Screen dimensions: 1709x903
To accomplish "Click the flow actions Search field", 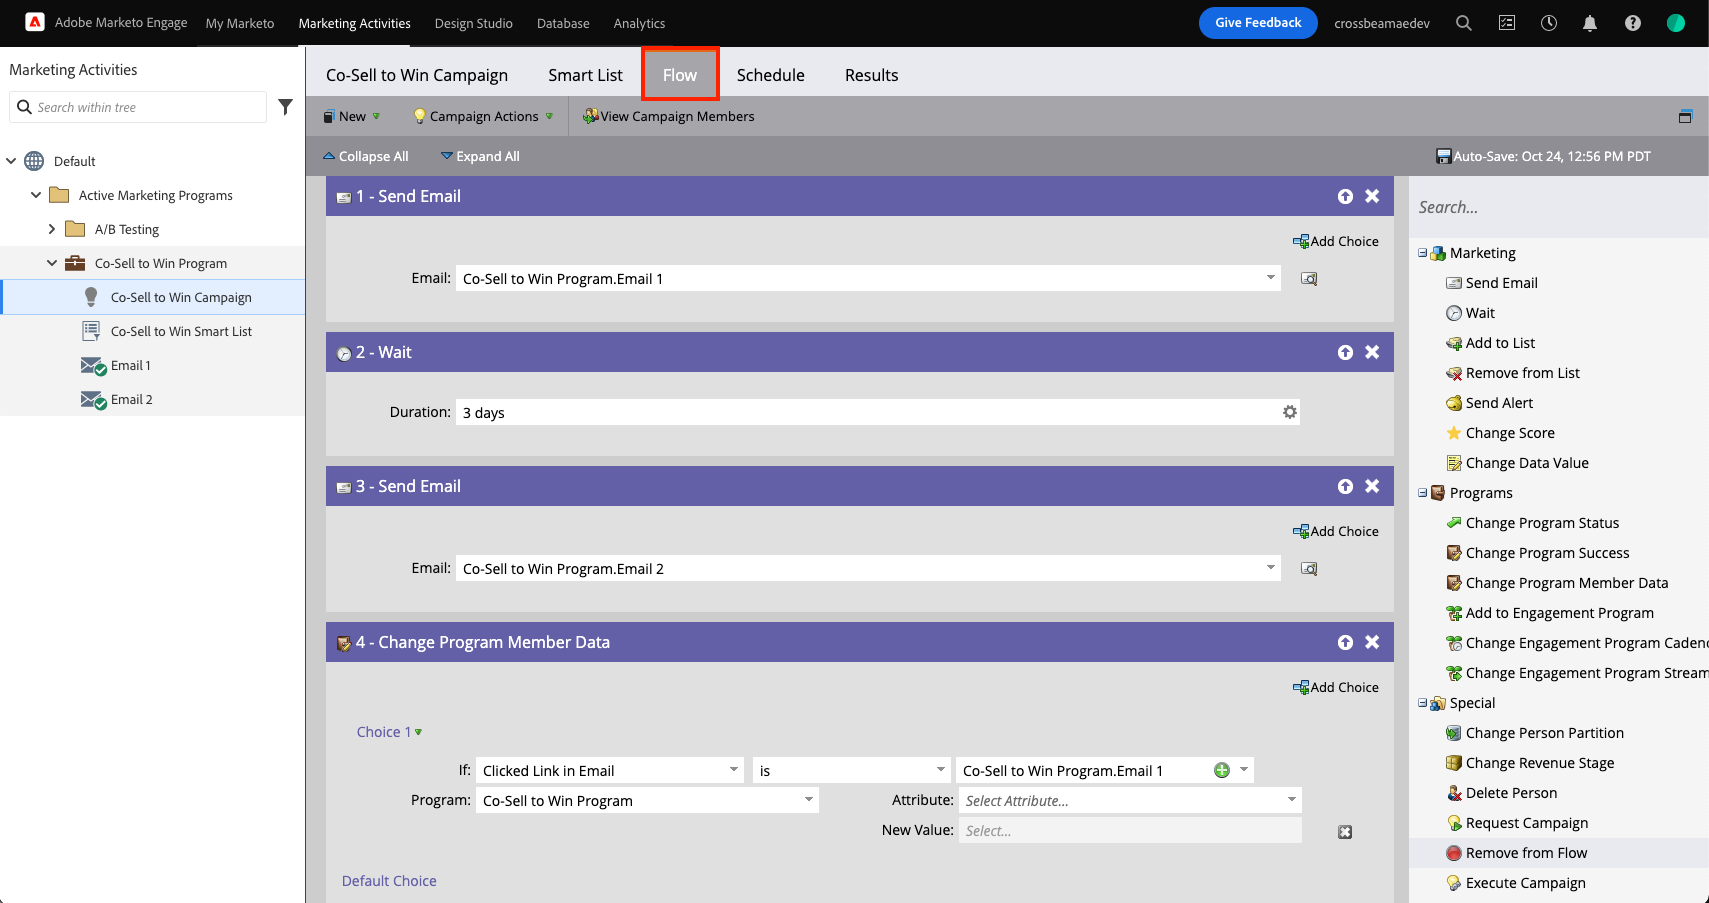I will (x=1555, y=207).
